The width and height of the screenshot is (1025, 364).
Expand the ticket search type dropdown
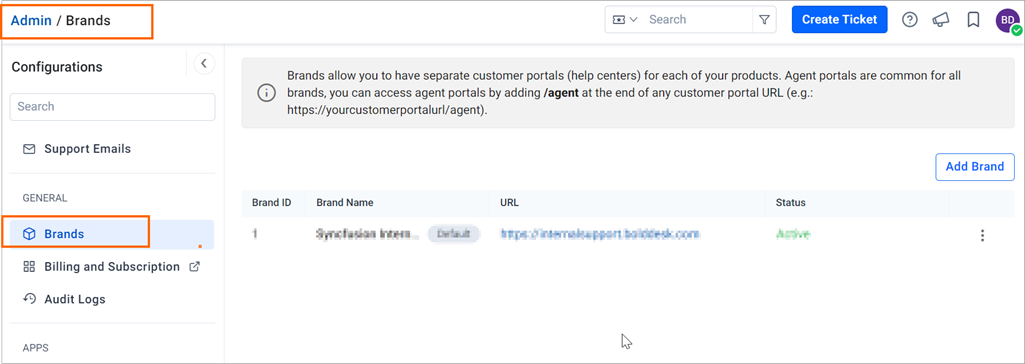(x=625, y=20)
